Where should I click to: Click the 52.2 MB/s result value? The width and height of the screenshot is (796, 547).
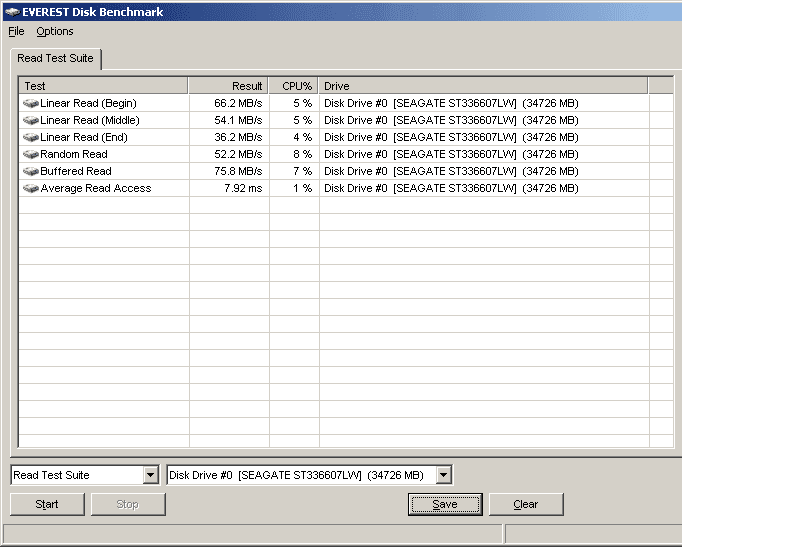(238, 154)
